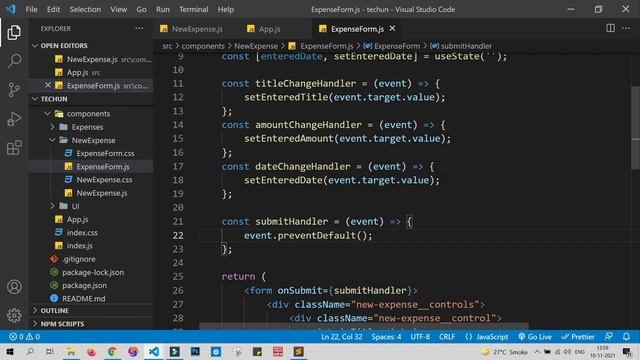Open the View menu
Screen dimensions: 640x360
click(118, 9)
